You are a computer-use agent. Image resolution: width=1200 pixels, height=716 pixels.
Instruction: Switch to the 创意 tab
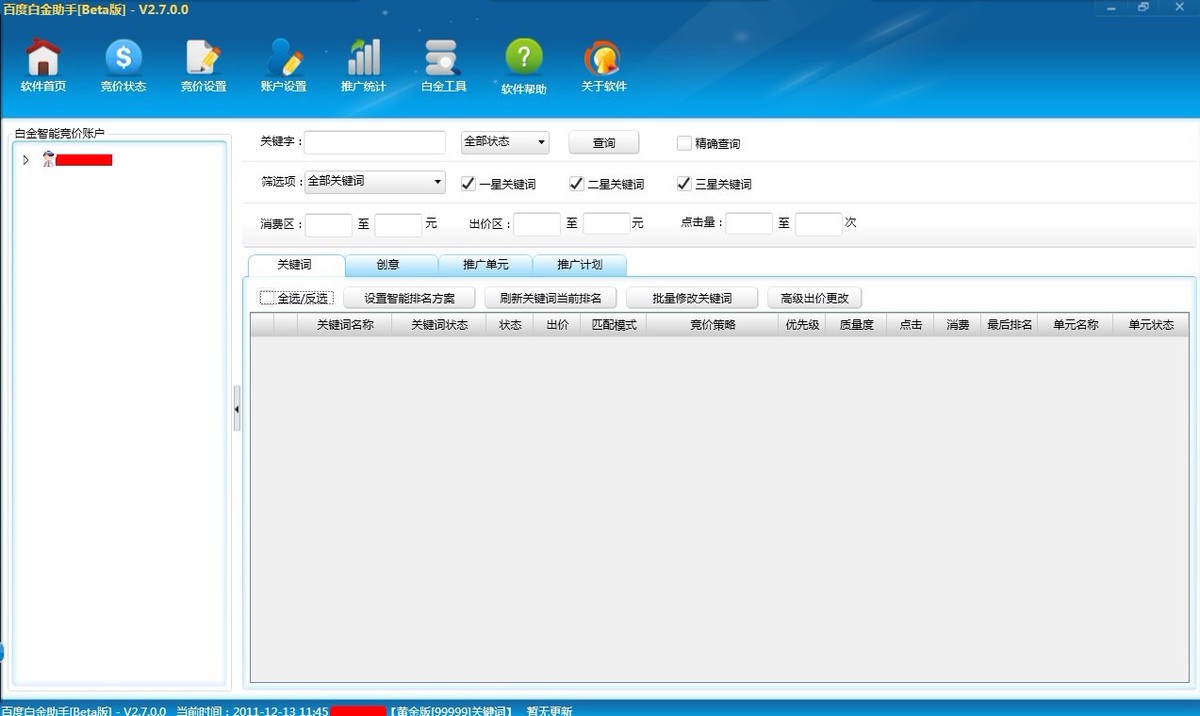pos(390,265)
